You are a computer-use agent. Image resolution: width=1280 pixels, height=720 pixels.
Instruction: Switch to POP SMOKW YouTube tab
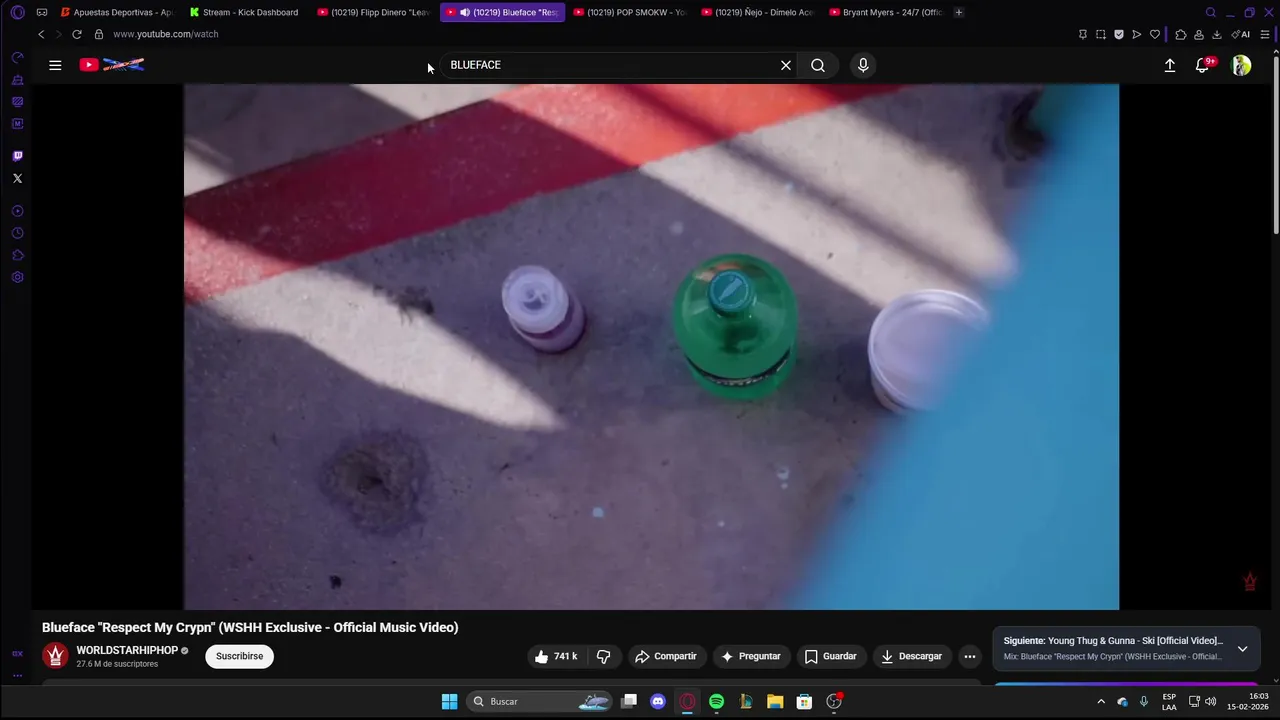tap(630, 12)
